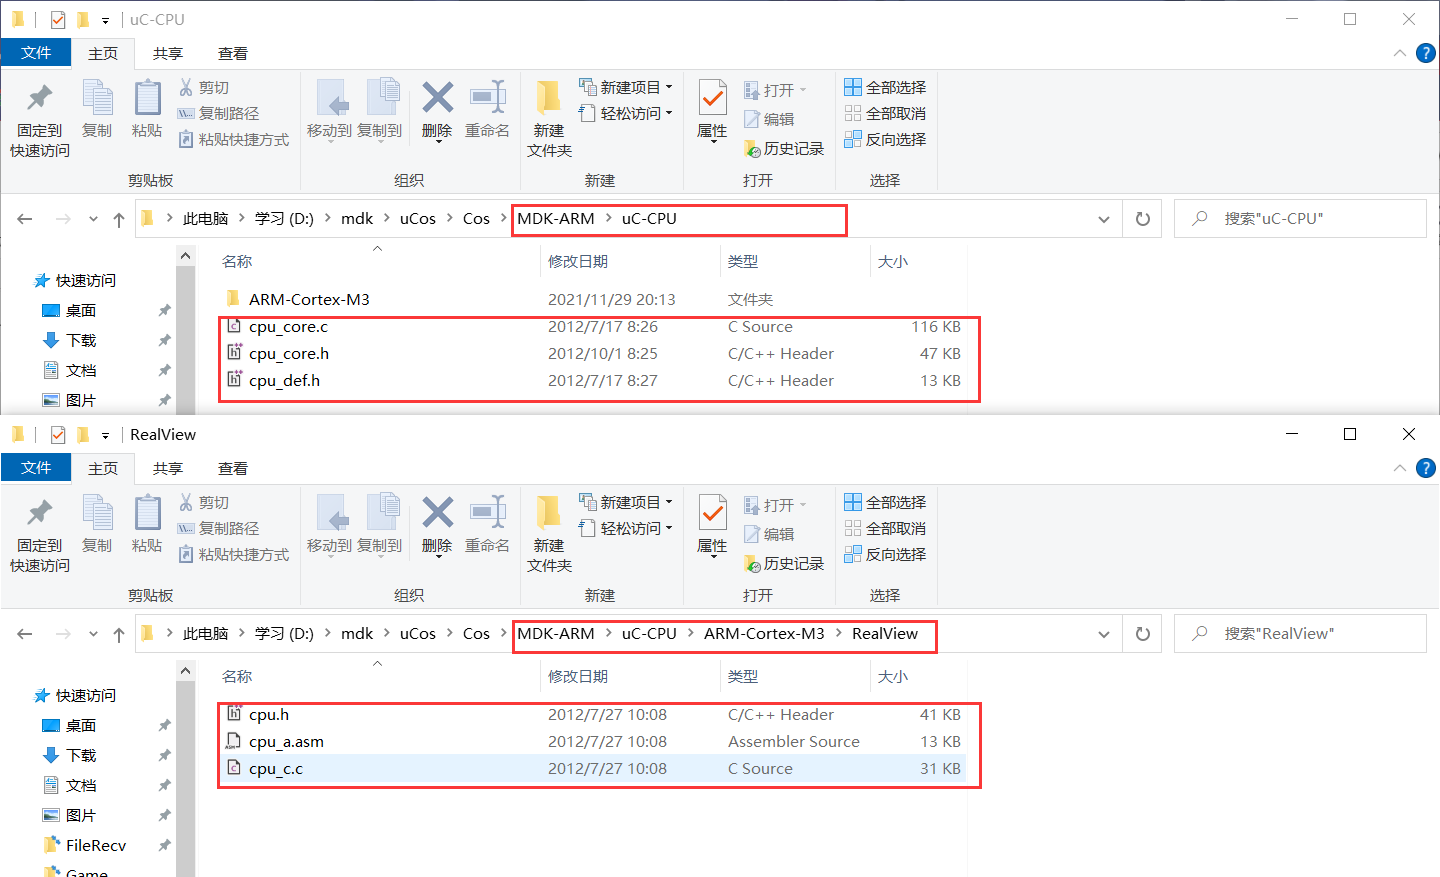
Task: Click Select all (全部选择) in RealView window
Action: (885, 503)
